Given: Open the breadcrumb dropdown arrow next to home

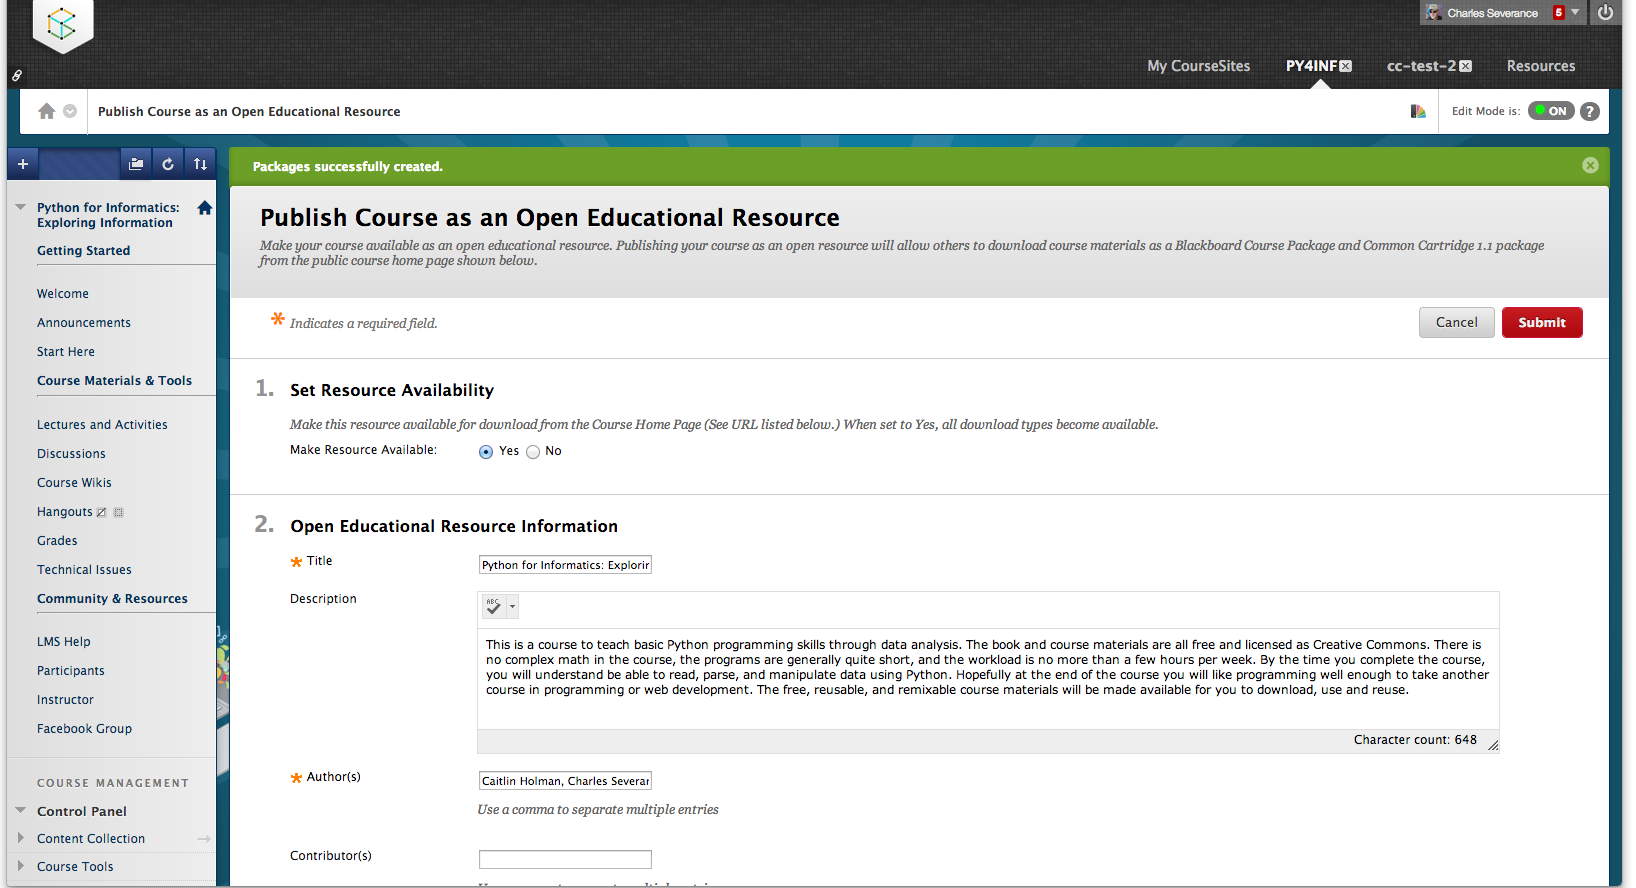Looking at the screenshot, I should pos(70,111).
